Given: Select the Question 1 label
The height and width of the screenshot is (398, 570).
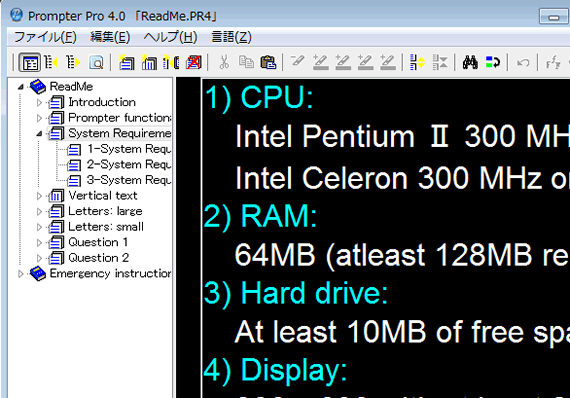Looking at the screenshot, I should pyautogui.click(x=98, y=242).
